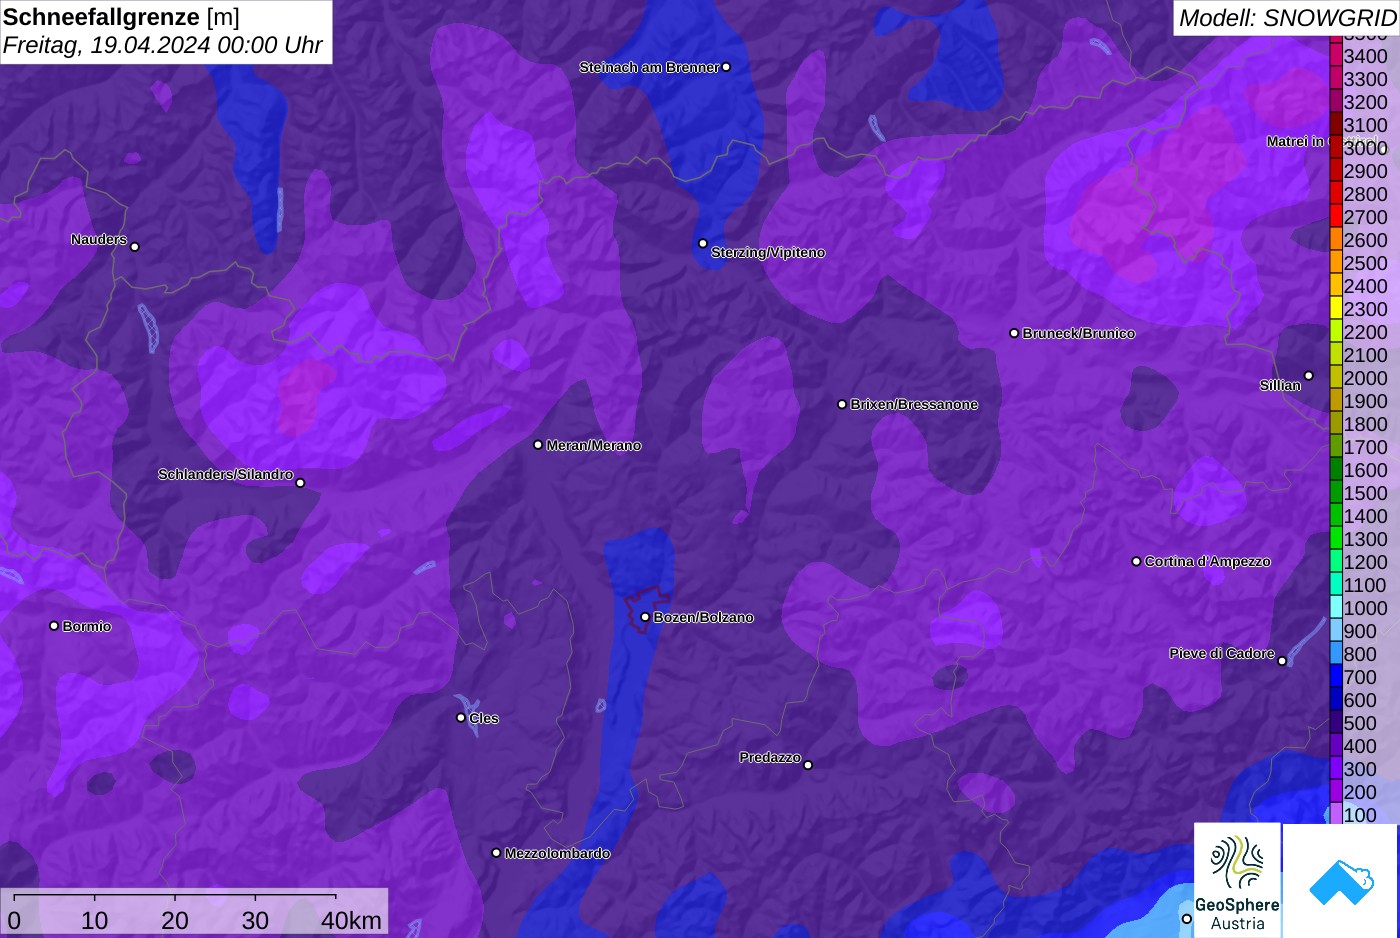1400x938 pixels.
Task: Select the Nauders location marker dot
Action: (135, 246)
